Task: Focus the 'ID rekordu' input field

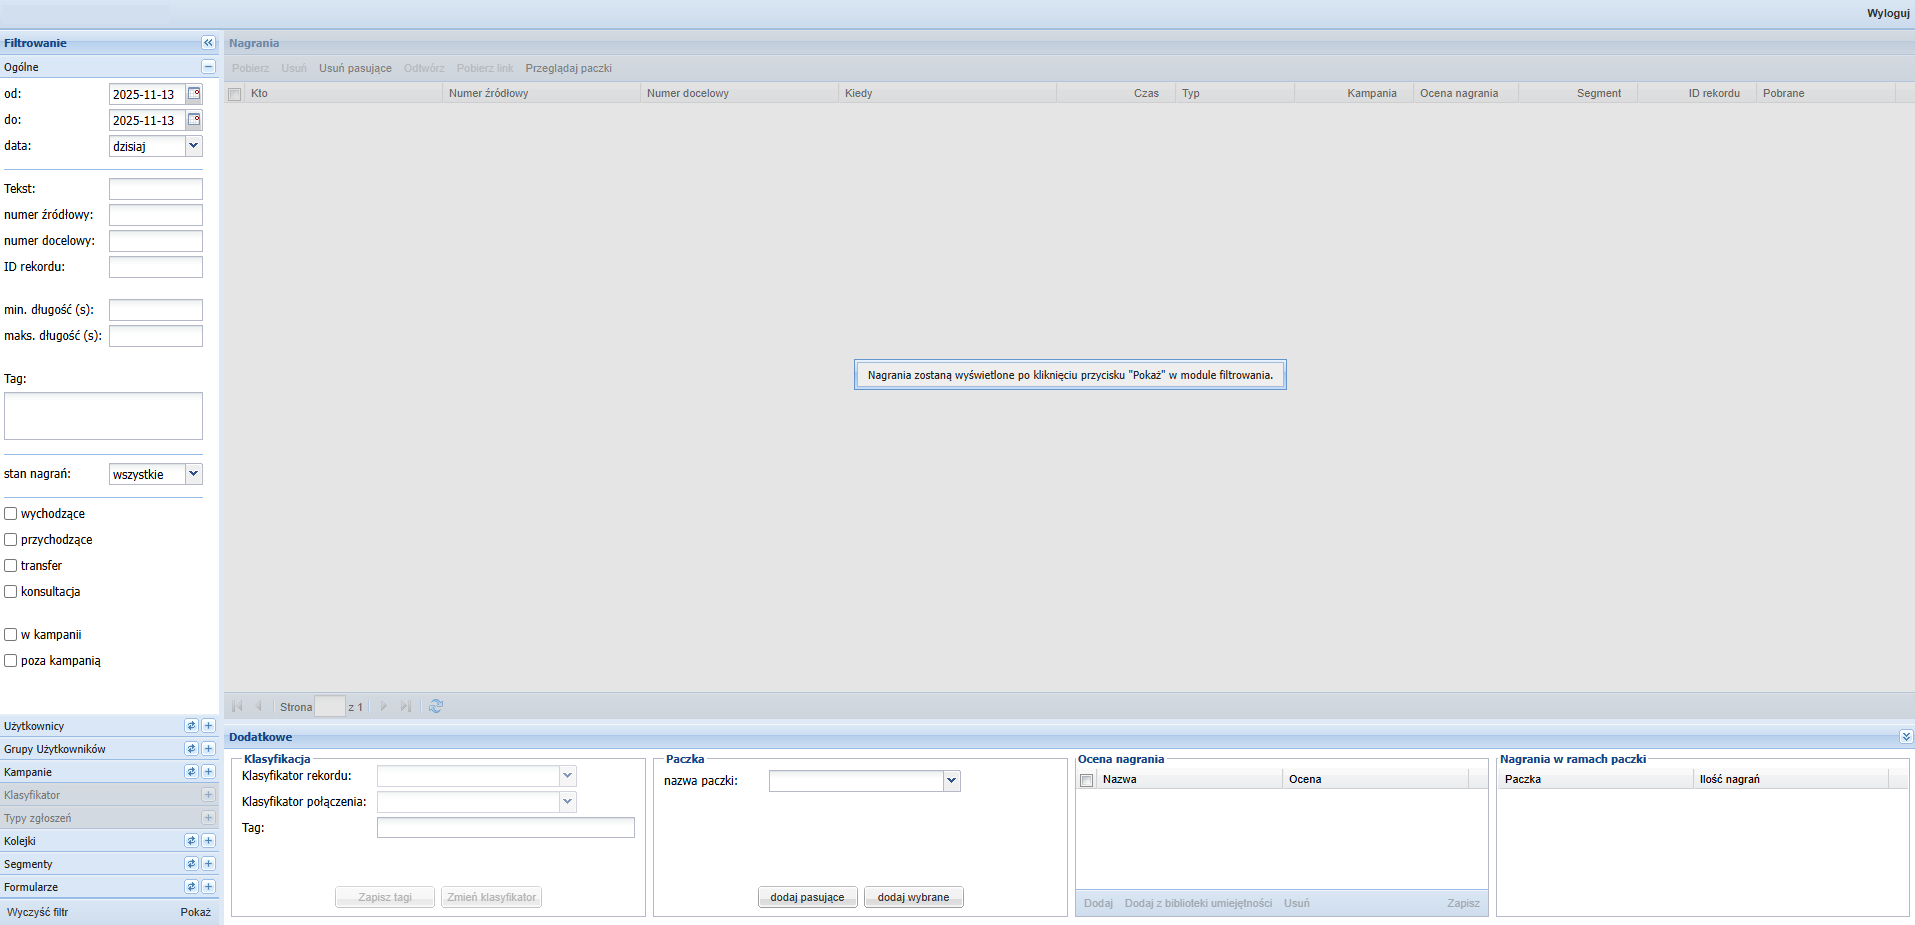Action: (x=156, y=267)
